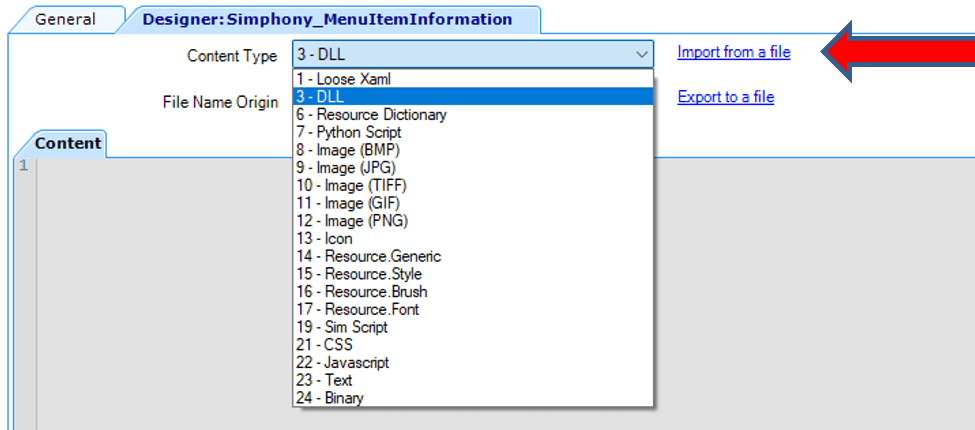Image resolution: width=975 pixels, height=430 pixels.
Task: Select the Designer: Simphony_MenuItemInformation tab
Action: point(327,19)
